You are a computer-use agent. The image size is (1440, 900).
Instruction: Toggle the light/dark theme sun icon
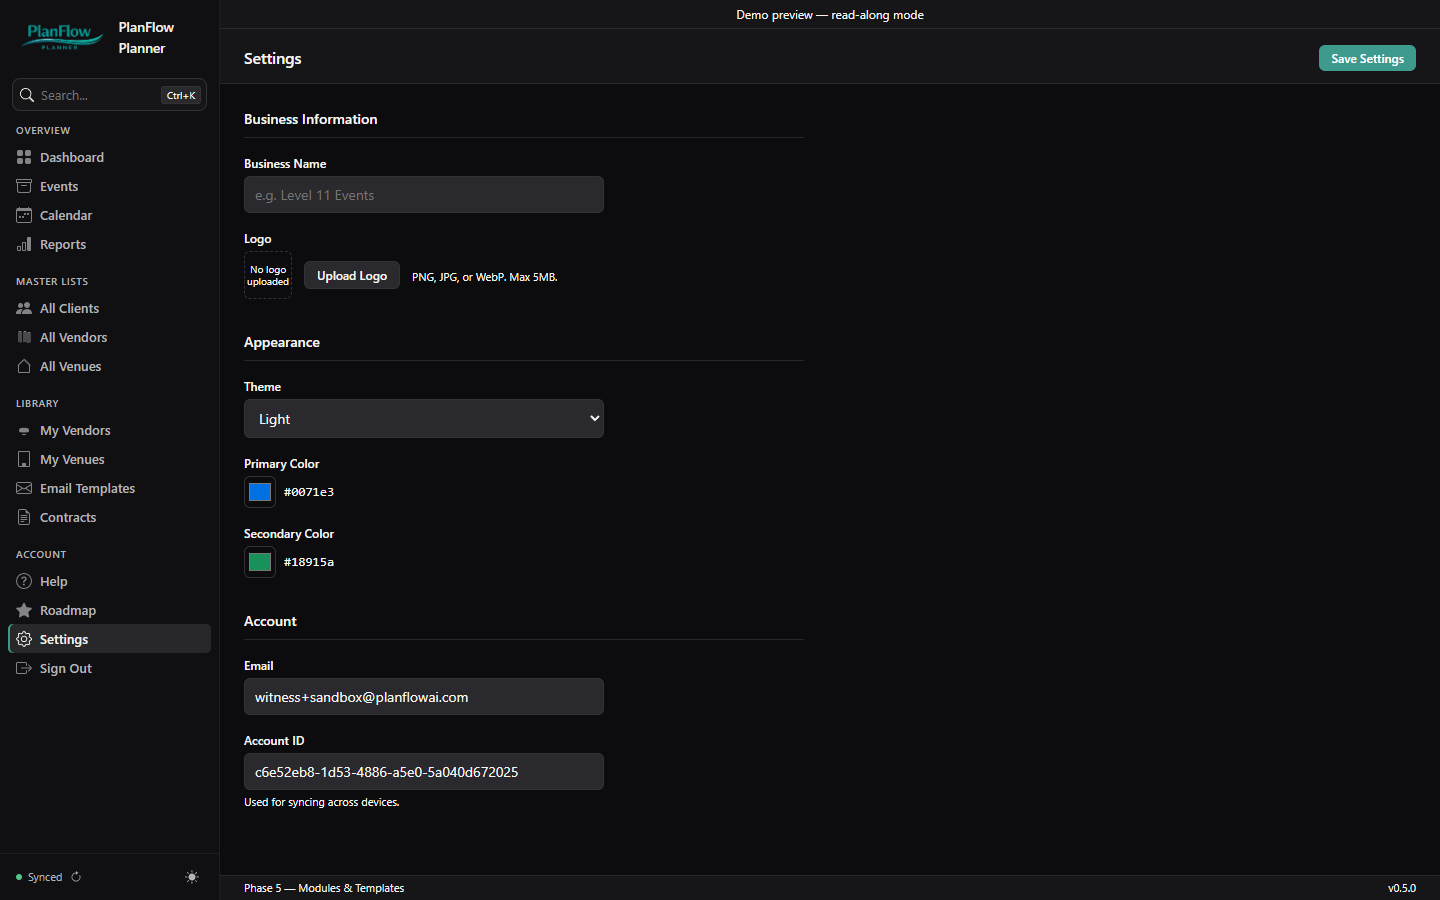click(192, 877)
